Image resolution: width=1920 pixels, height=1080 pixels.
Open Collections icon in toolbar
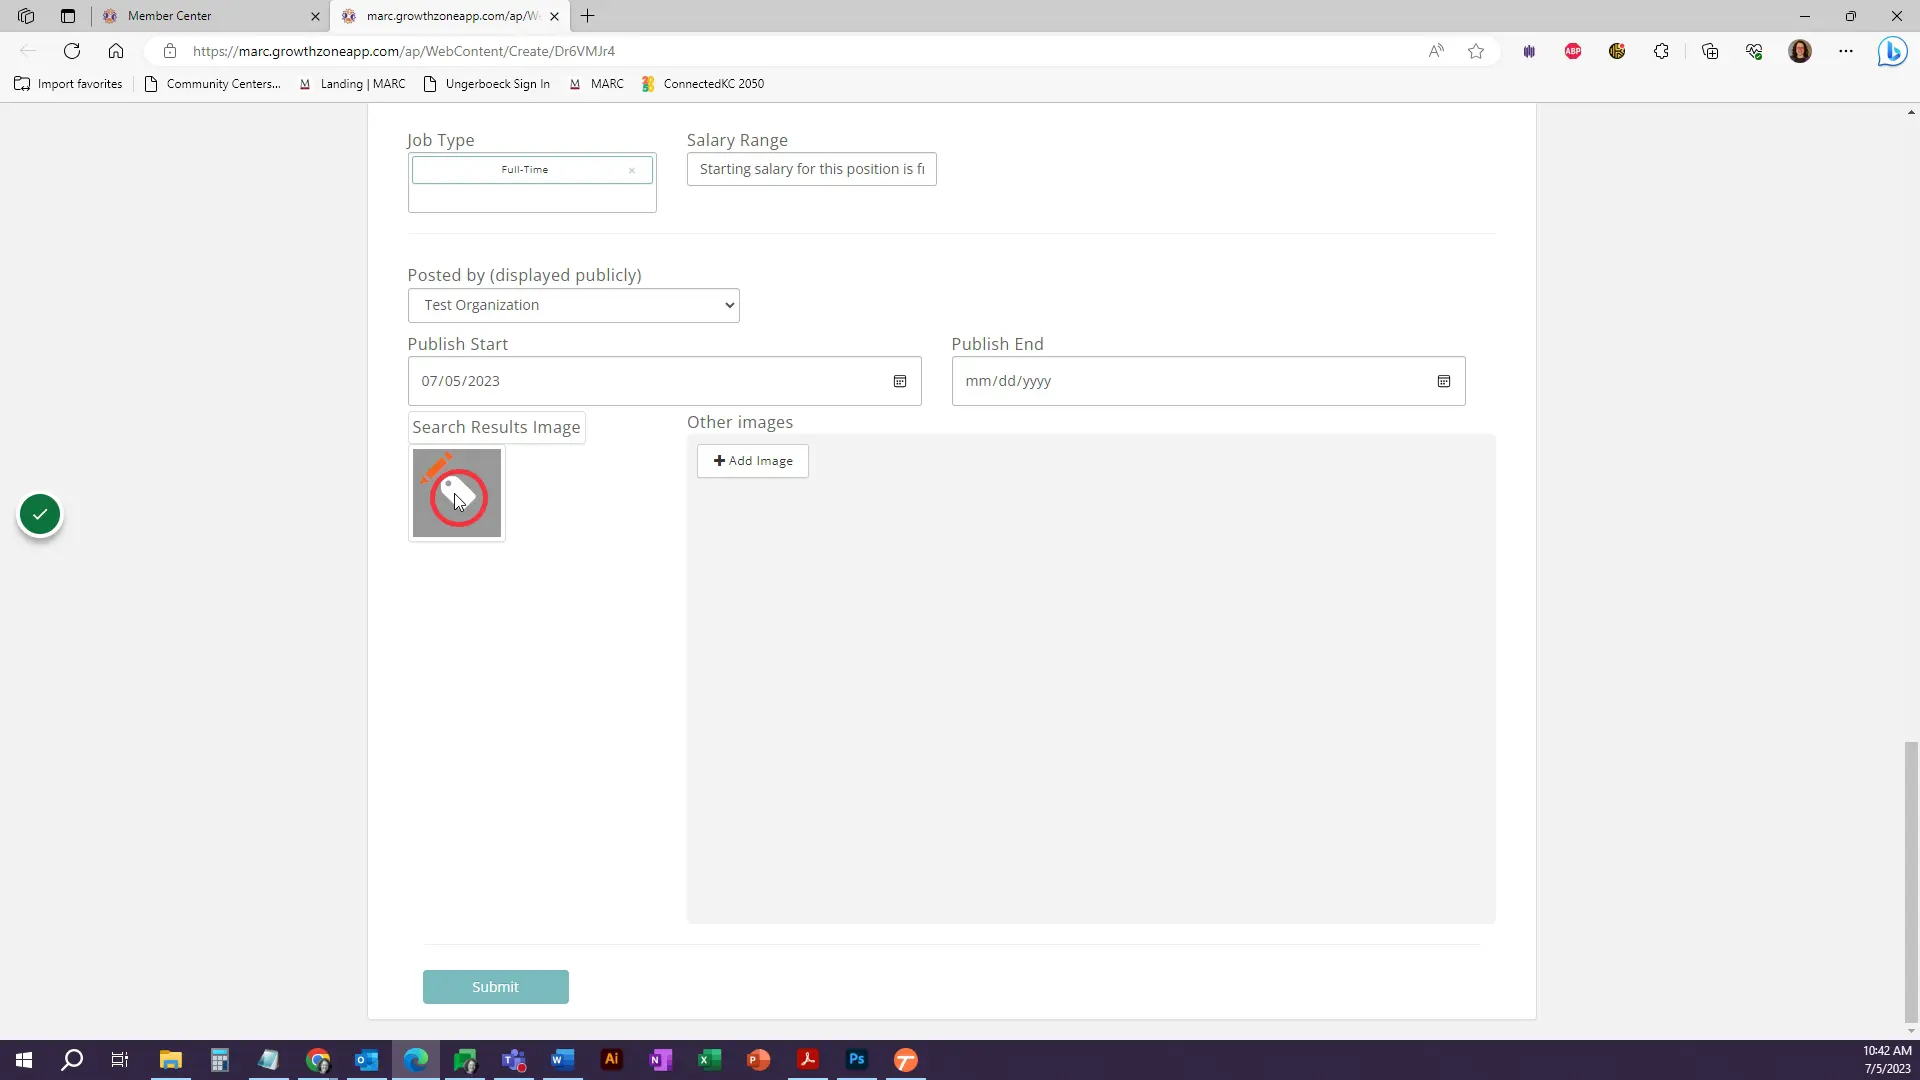coord(1710,51)
